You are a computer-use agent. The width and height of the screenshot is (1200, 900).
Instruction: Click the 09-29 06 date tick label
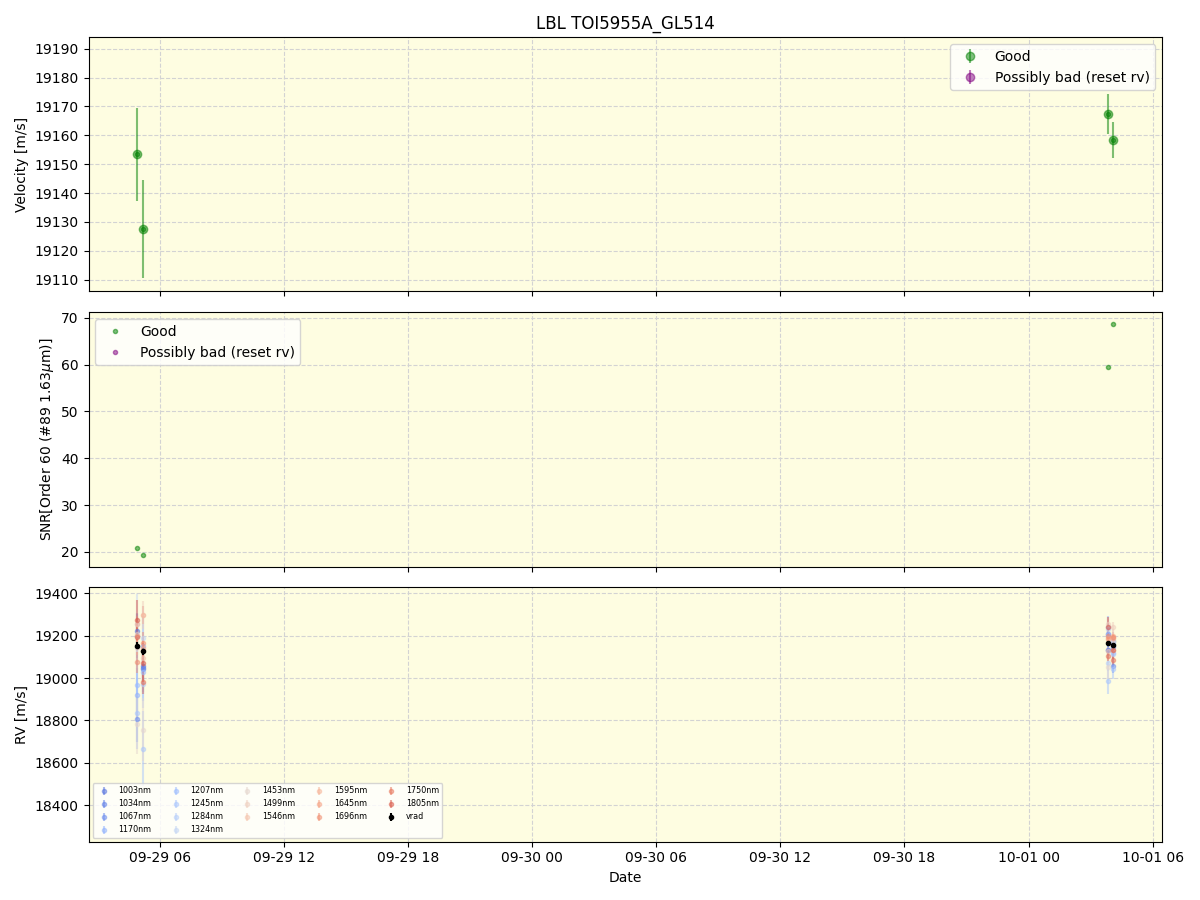tap(160, 856)
